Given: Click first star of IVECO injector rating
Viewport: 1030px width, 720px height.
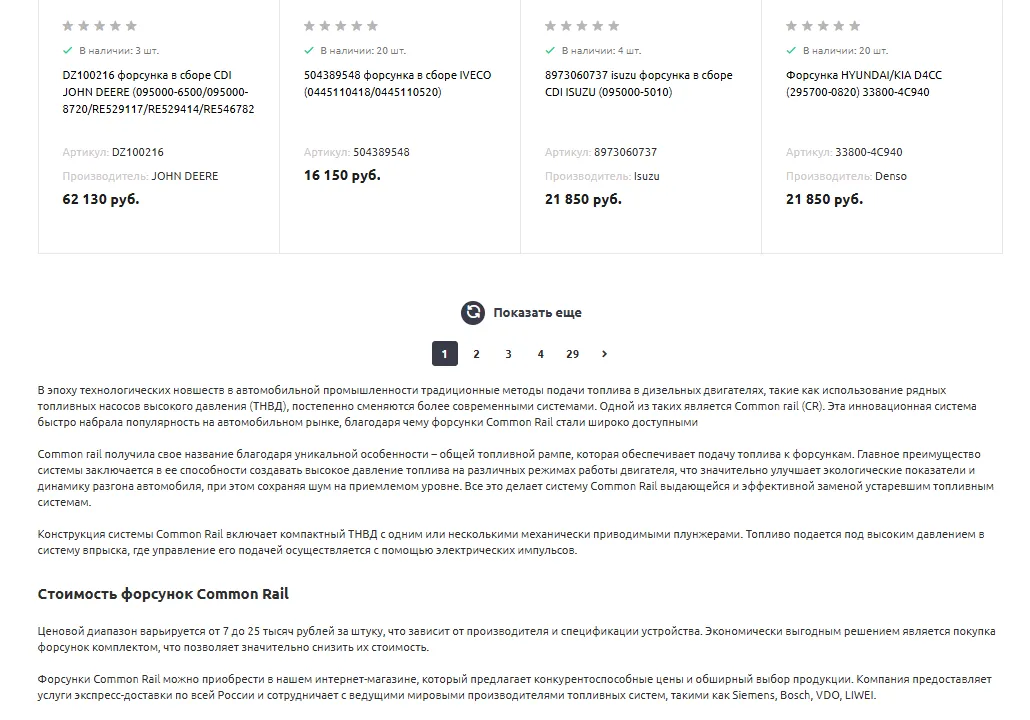Looking at the screenshot, I should point(309,26).
